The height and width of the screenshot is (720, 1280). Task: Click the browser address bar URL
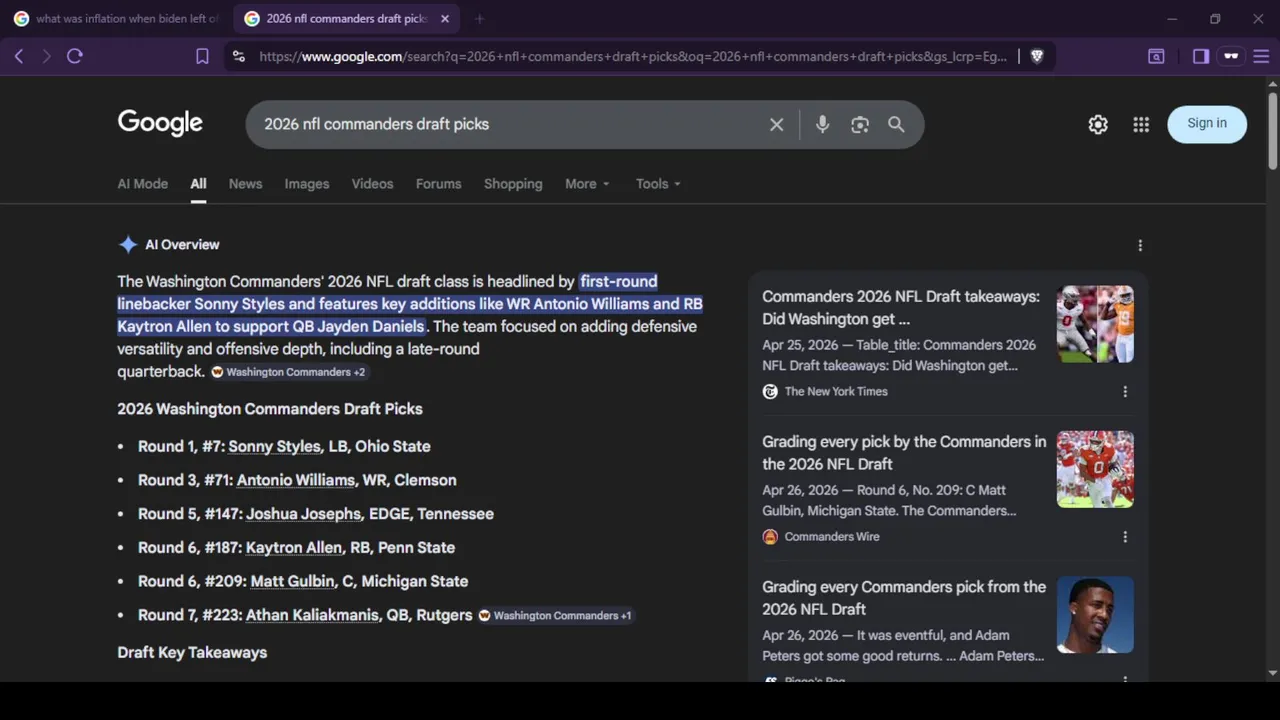pyautogui.click(x=632, y=57)
